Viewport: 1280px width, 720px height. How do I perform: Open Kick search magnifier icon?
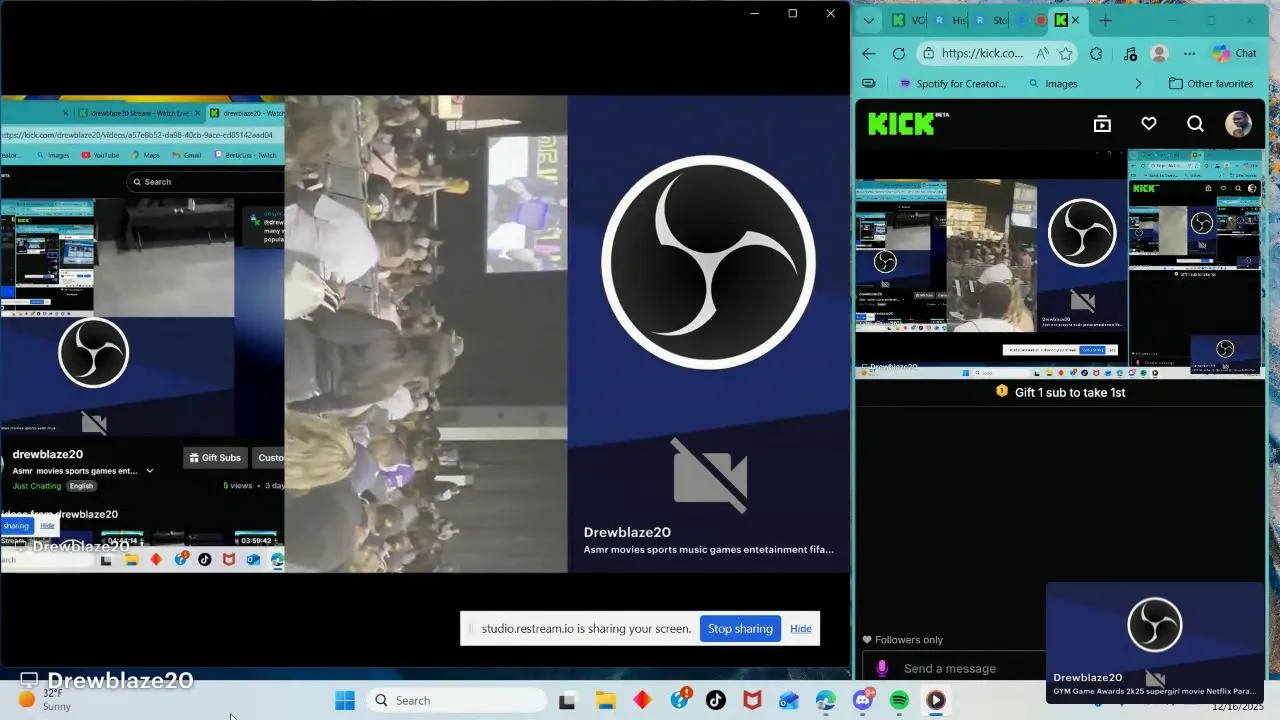click(1195, 124)
